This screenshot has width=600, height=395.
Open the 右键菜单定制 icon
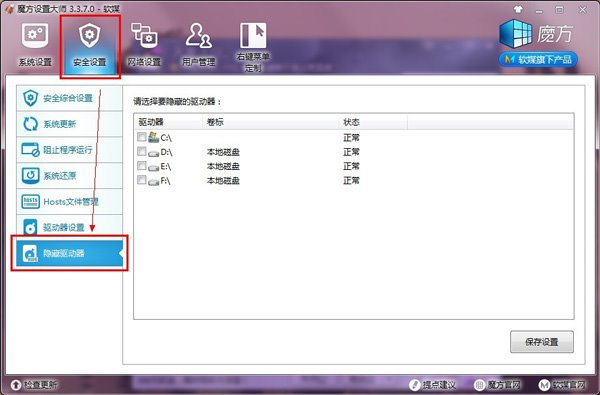[253, 35]
